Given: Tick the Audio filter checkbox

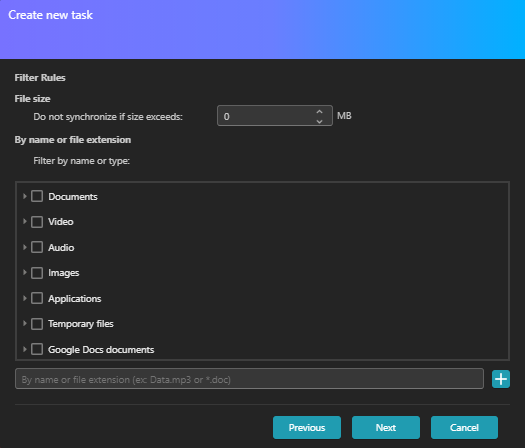Looking at the screenshot, I should (37, 247).
